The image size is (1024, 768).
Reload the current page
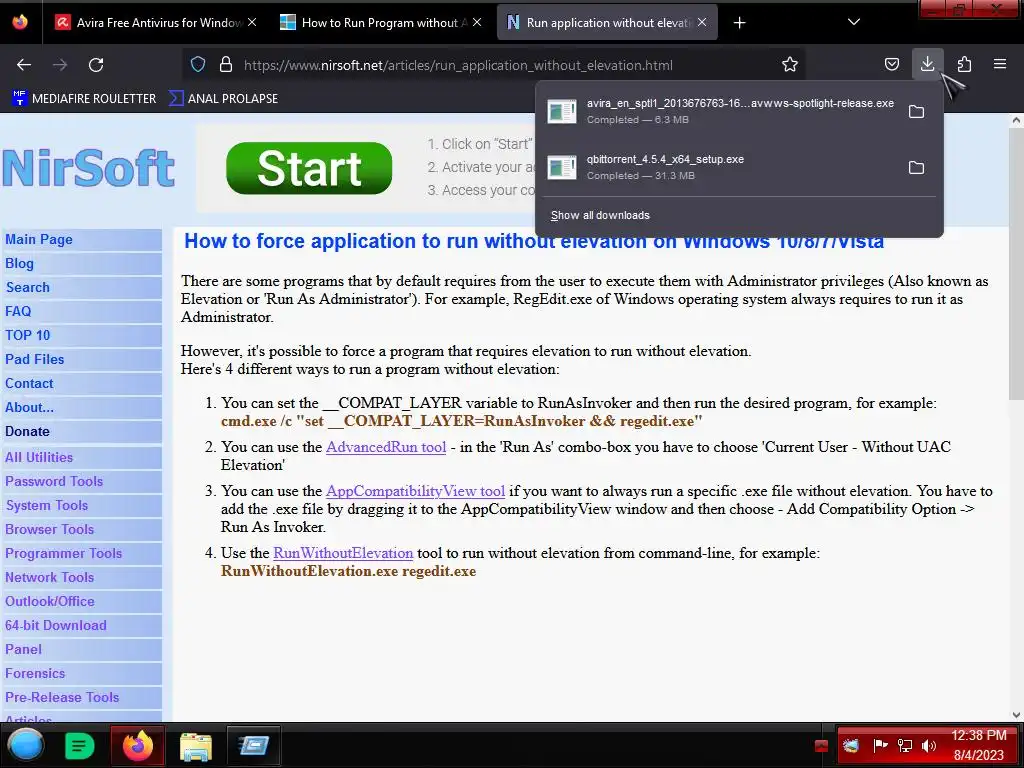96,65
